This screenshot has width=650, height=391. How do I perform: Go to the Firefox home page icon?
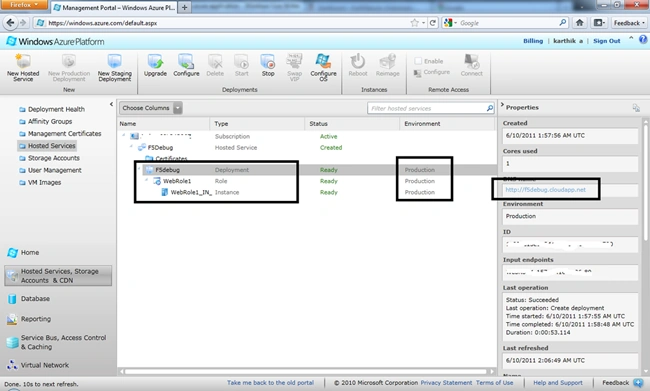(x=580, y=23)
